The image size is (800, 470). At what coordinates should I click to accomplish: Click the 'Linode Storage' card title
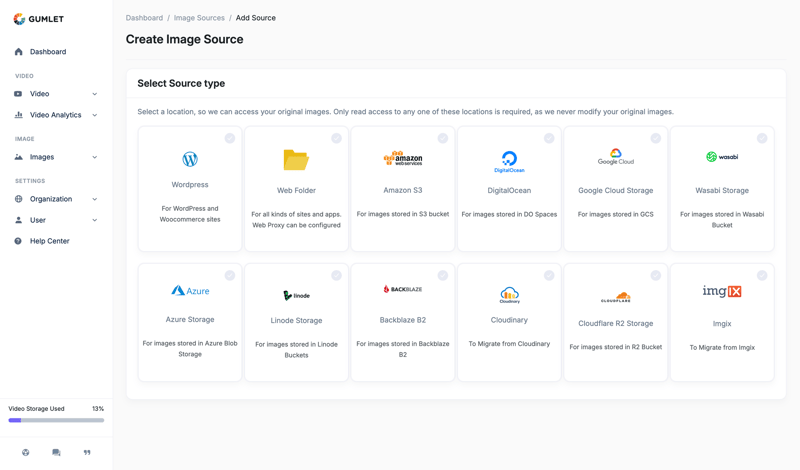296,320
